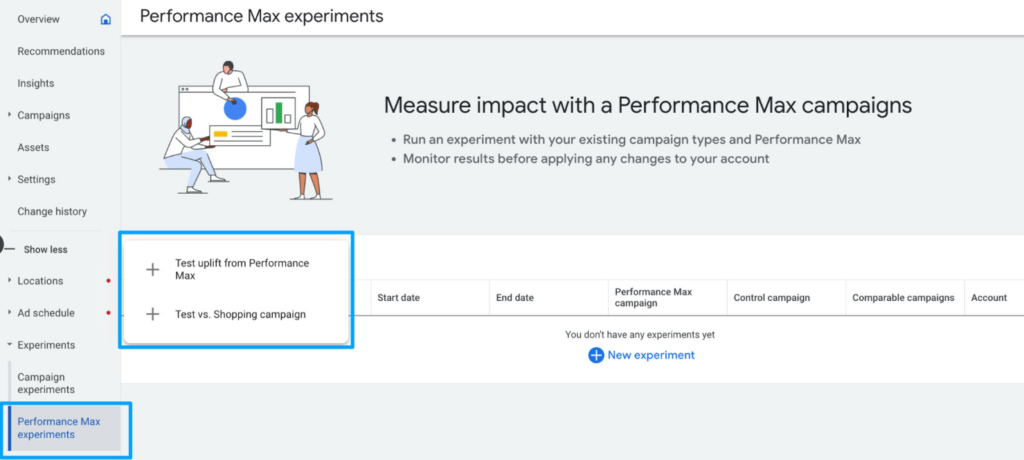Open the Overview page in sidebar

pos(39,20)
